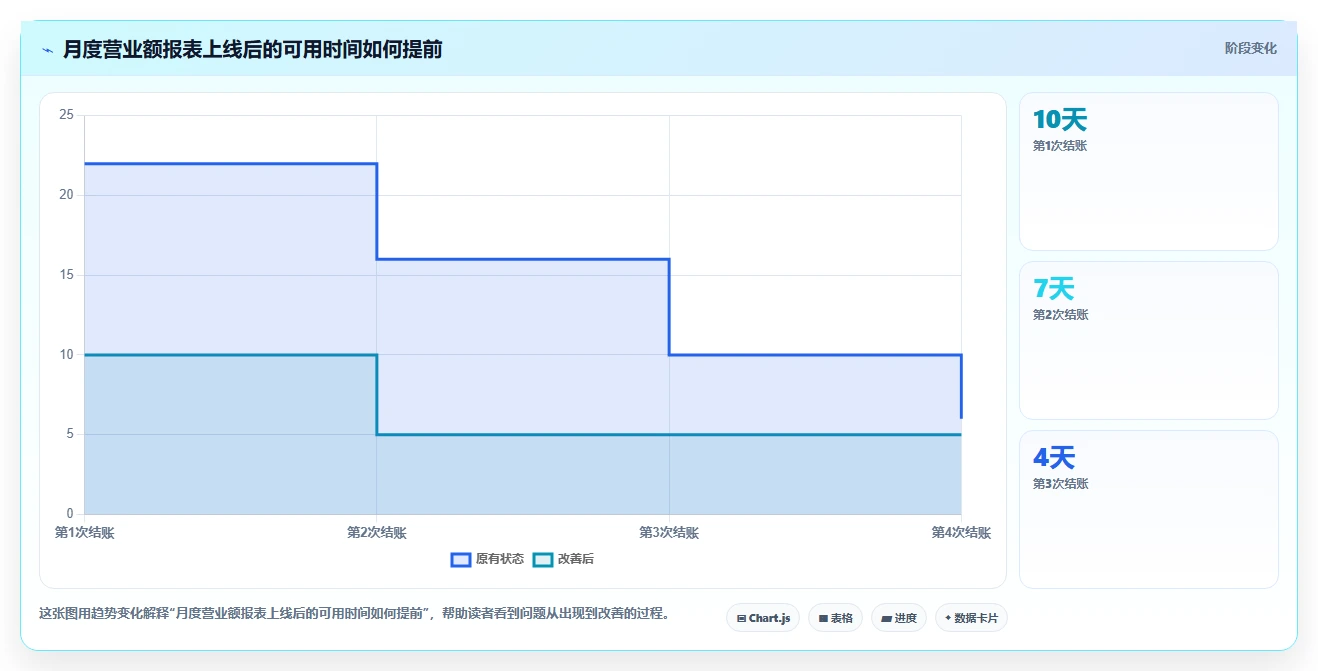
Task: Click the 数据卡片 tag
Action: [971, 618]
